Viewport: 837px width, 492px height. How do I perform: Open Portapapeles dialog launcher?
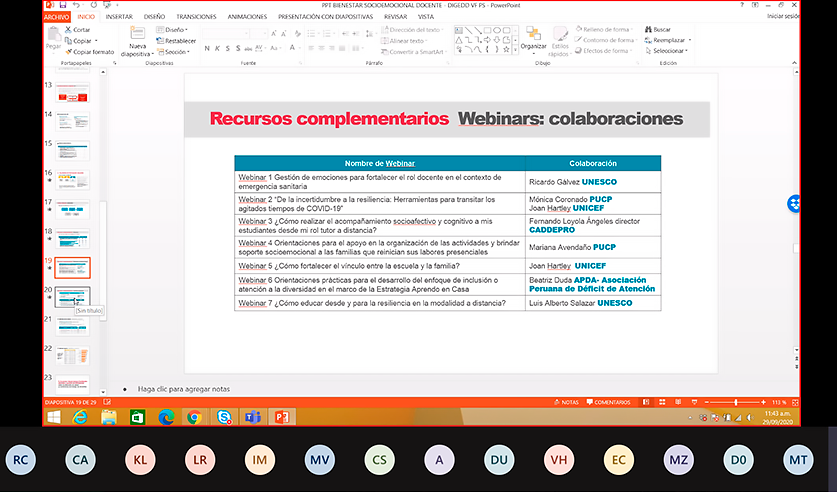point(114,63)
